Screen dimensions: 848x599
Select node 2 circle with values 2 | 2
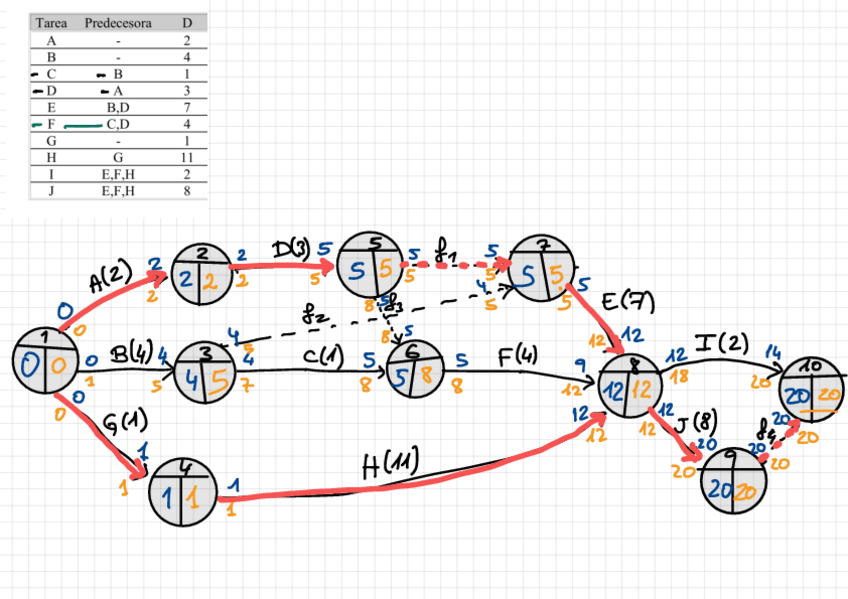(x=202, y=274)
